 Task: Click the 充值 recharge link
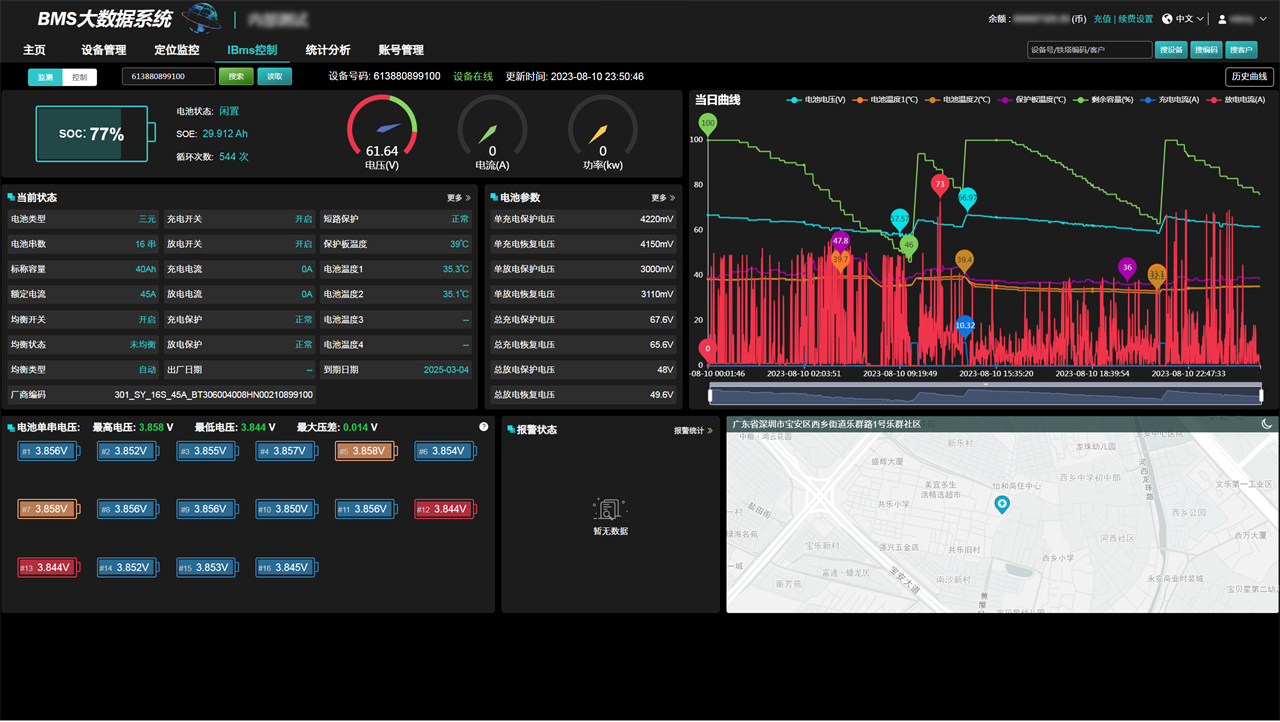click(1102, 19)
